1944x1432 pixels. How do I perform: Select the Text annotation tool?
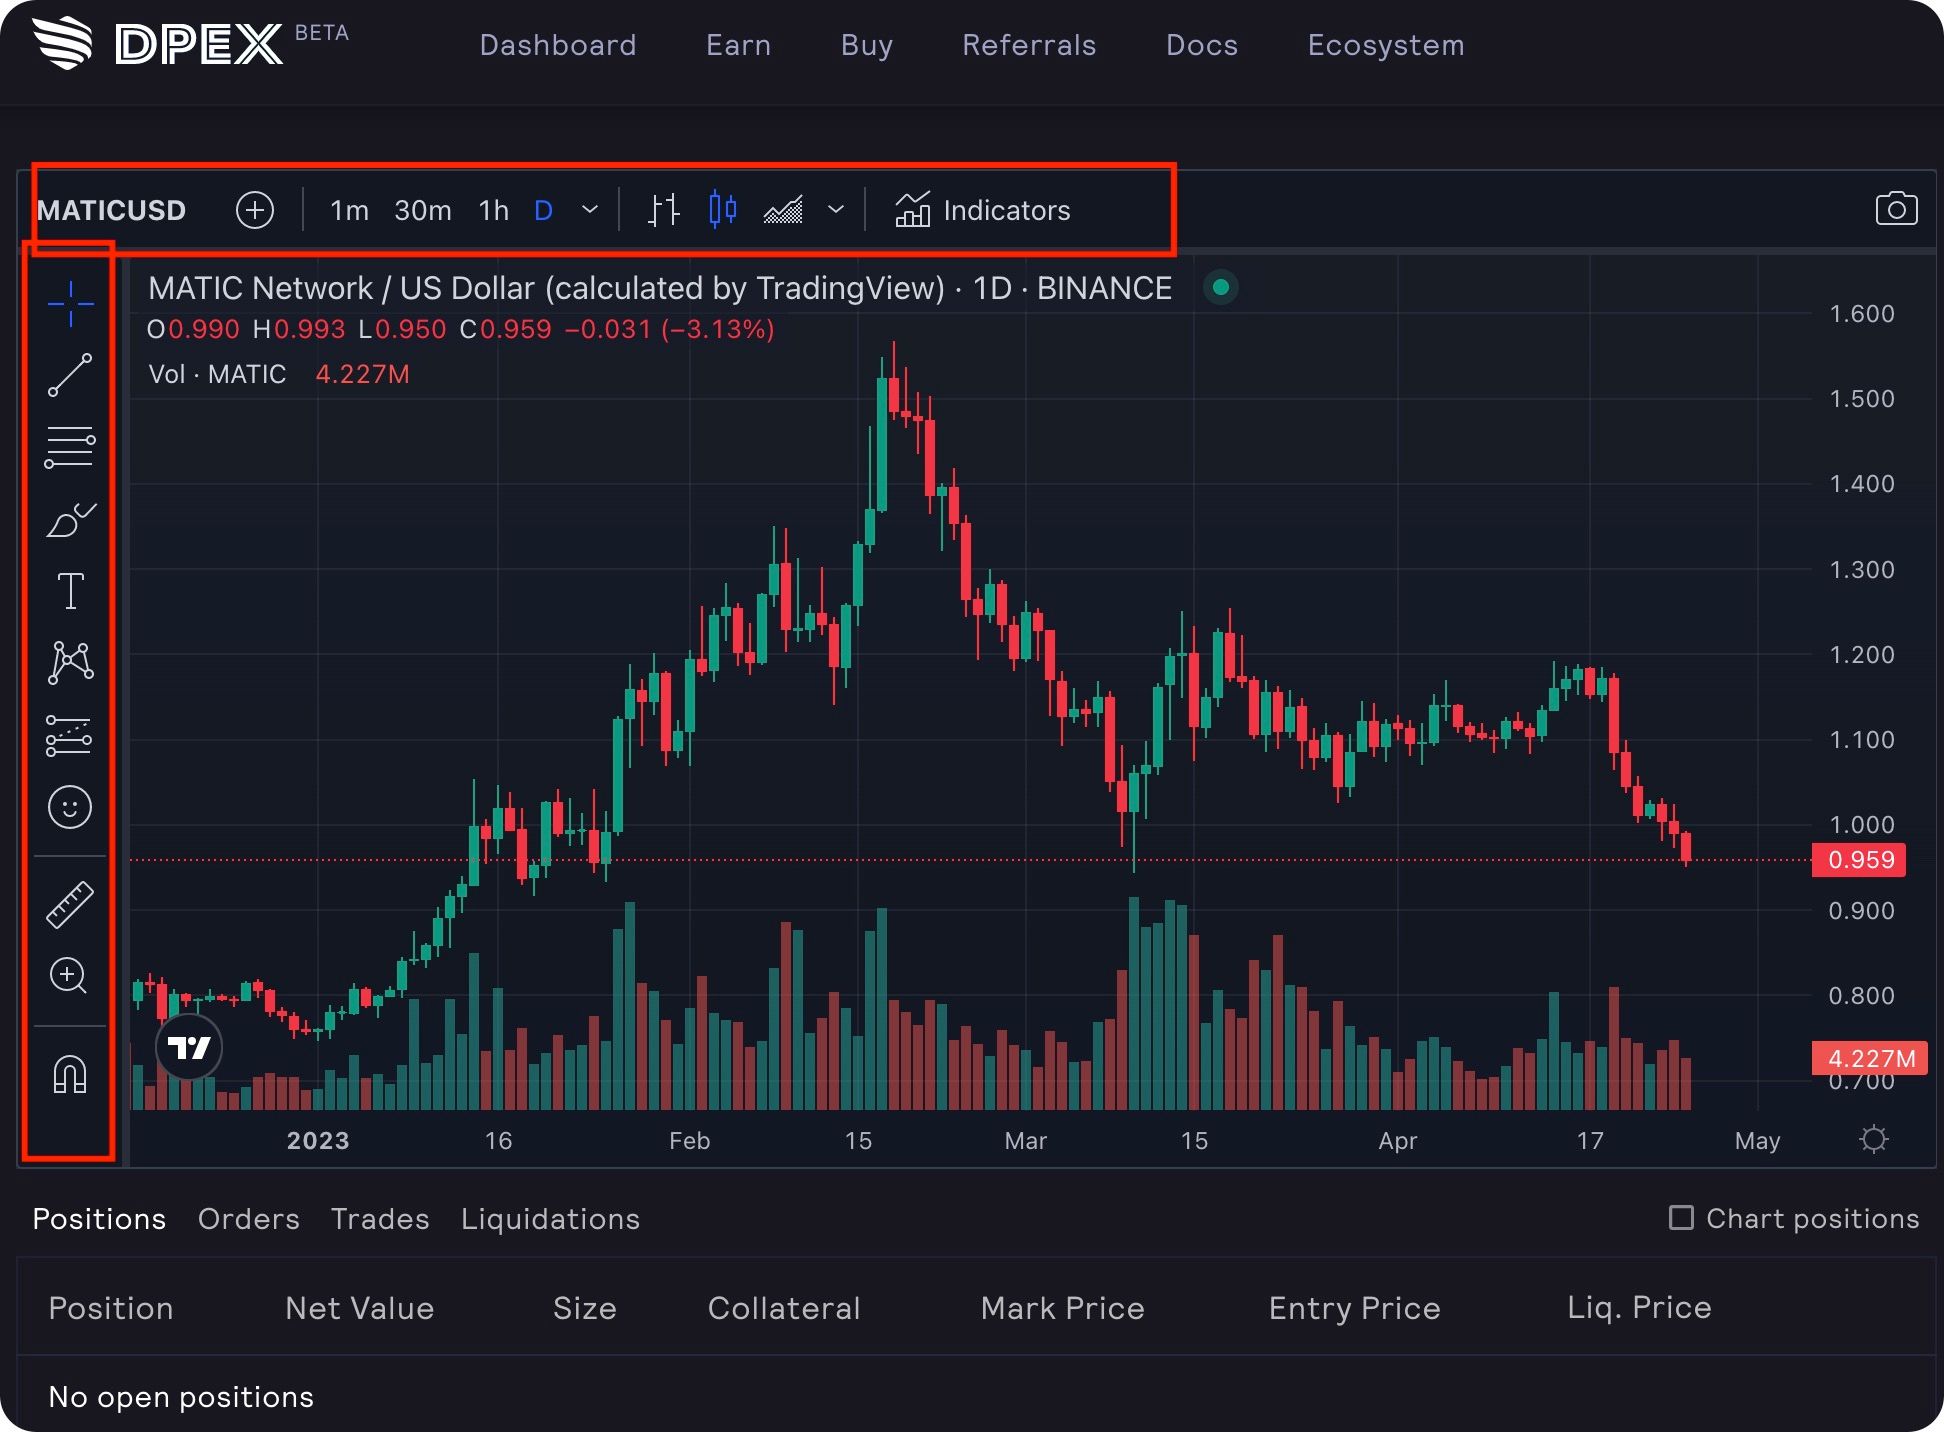click(70, 591)
